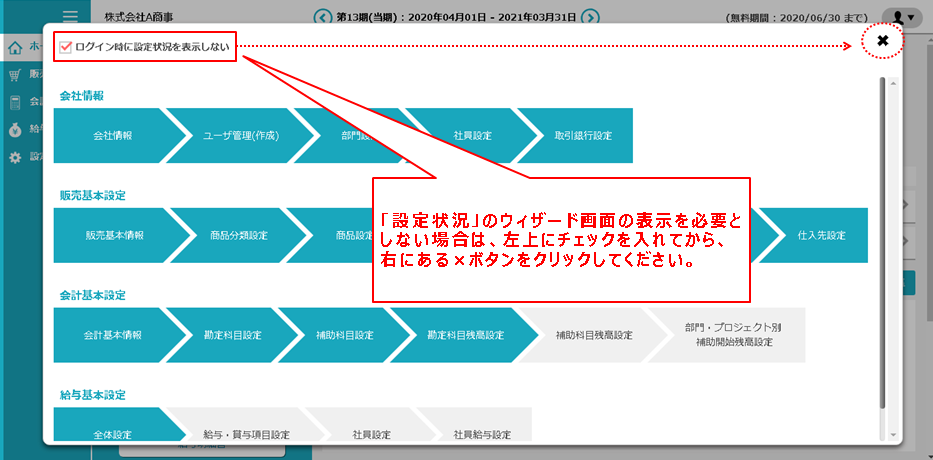
Task: Click scrollbar down arrow in wizard
Action: pos(893,434)
